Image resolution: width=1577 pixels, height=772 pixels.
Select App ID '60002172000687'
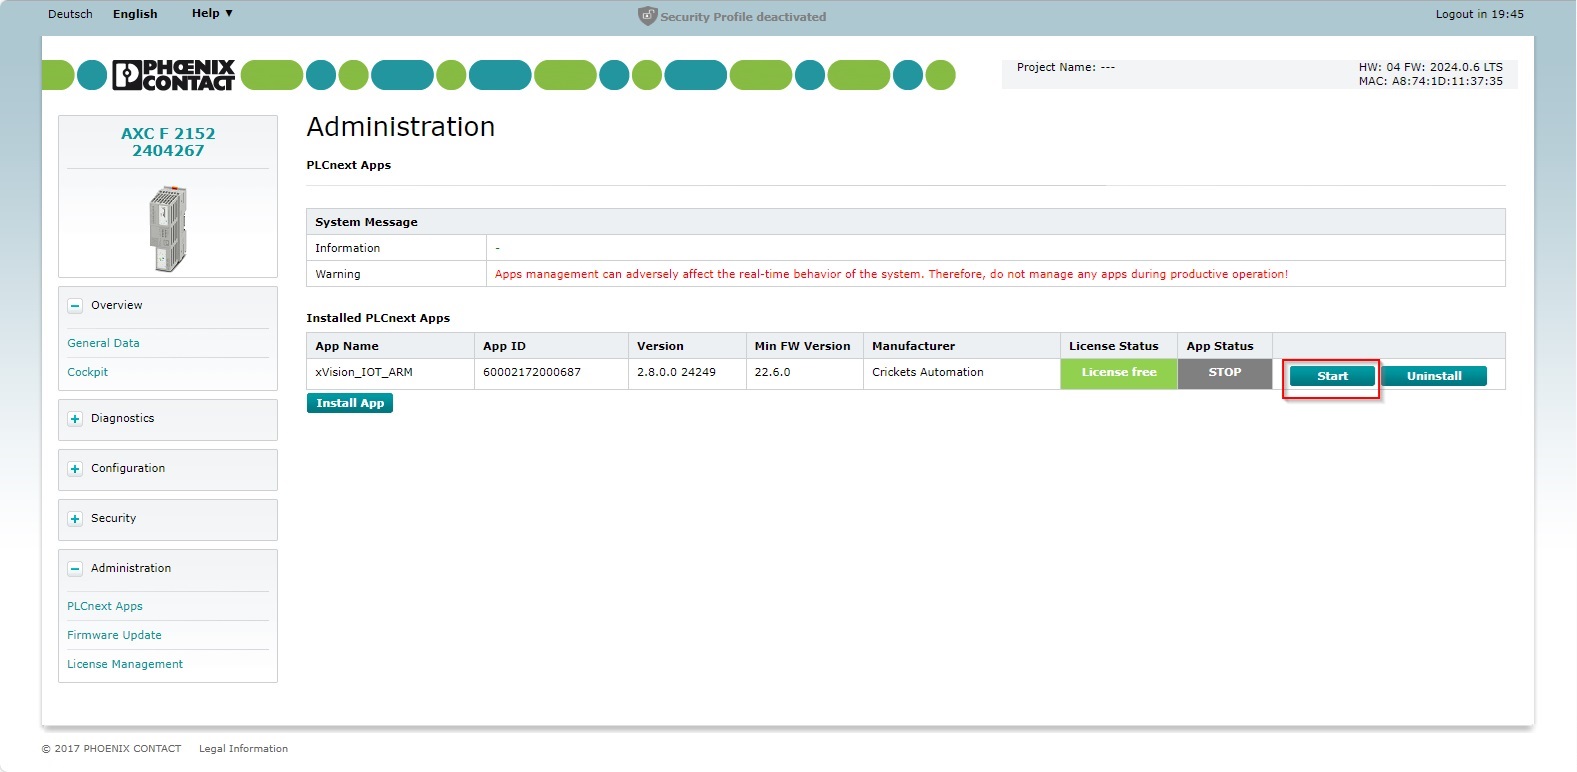point(551,374)
